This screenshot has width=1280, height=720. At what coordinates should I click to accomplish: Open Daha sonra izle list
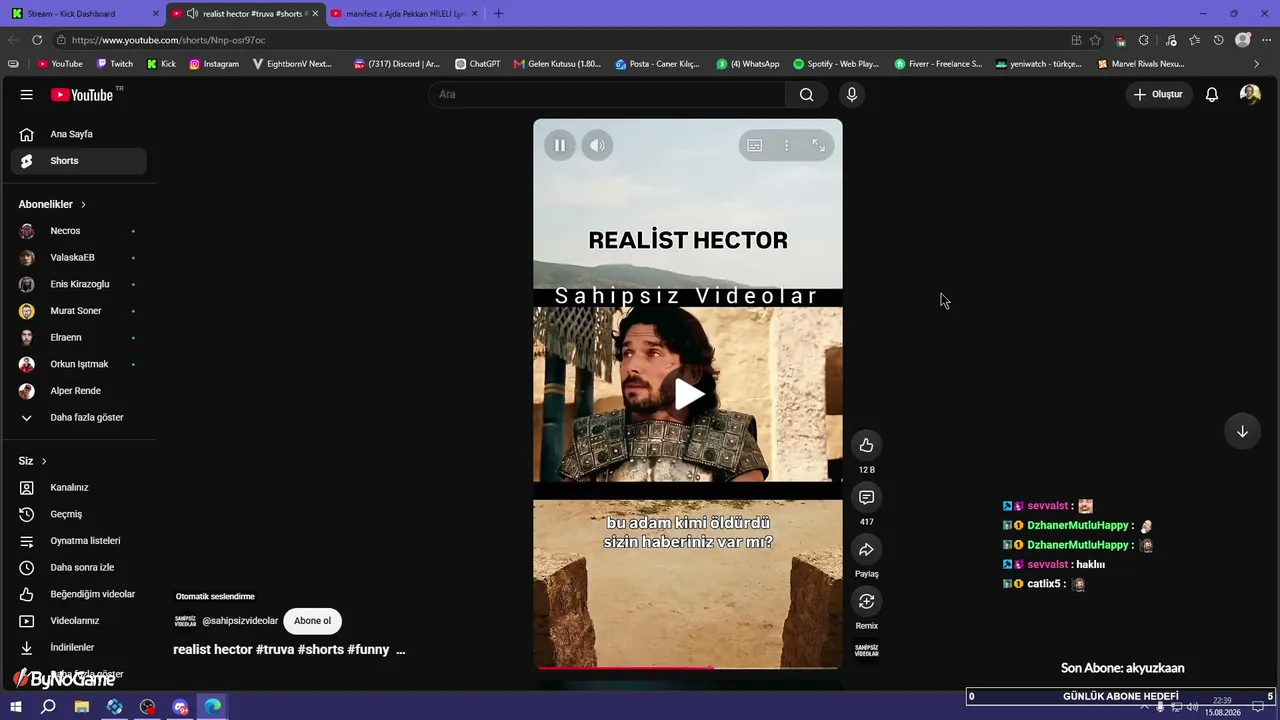pos(79,568)
